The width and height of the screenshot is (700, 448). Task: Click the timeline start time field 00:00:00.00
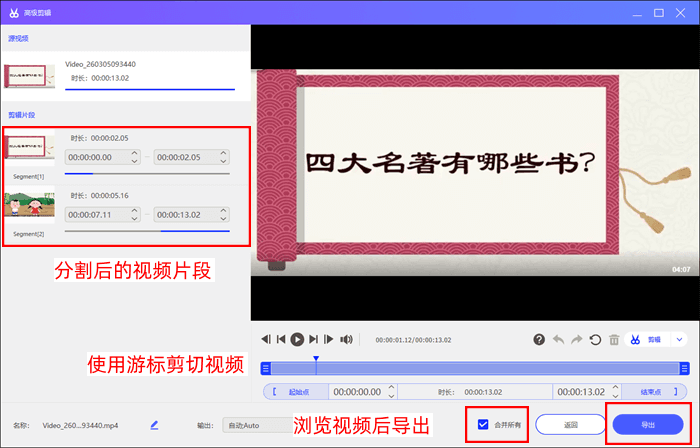(357, 392)
